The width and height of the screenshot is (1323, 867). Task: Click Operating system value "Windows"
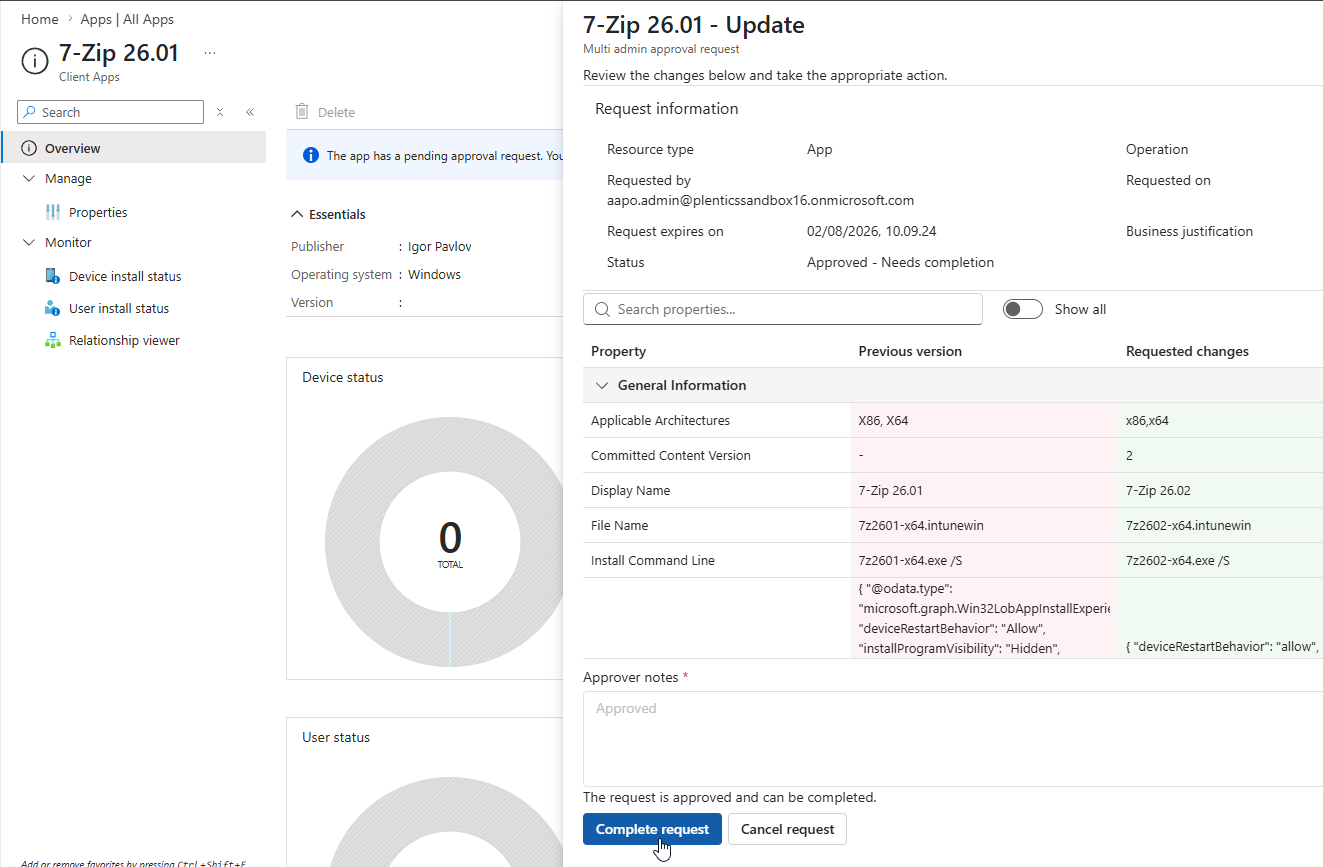[434, 274]
